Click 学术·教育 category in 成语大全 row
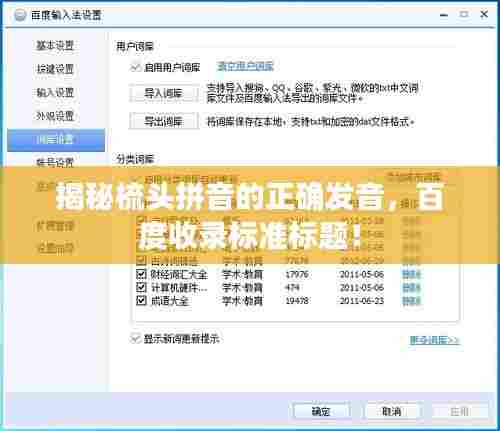This screenshot has width=500, height=431. tap(242, 301)
